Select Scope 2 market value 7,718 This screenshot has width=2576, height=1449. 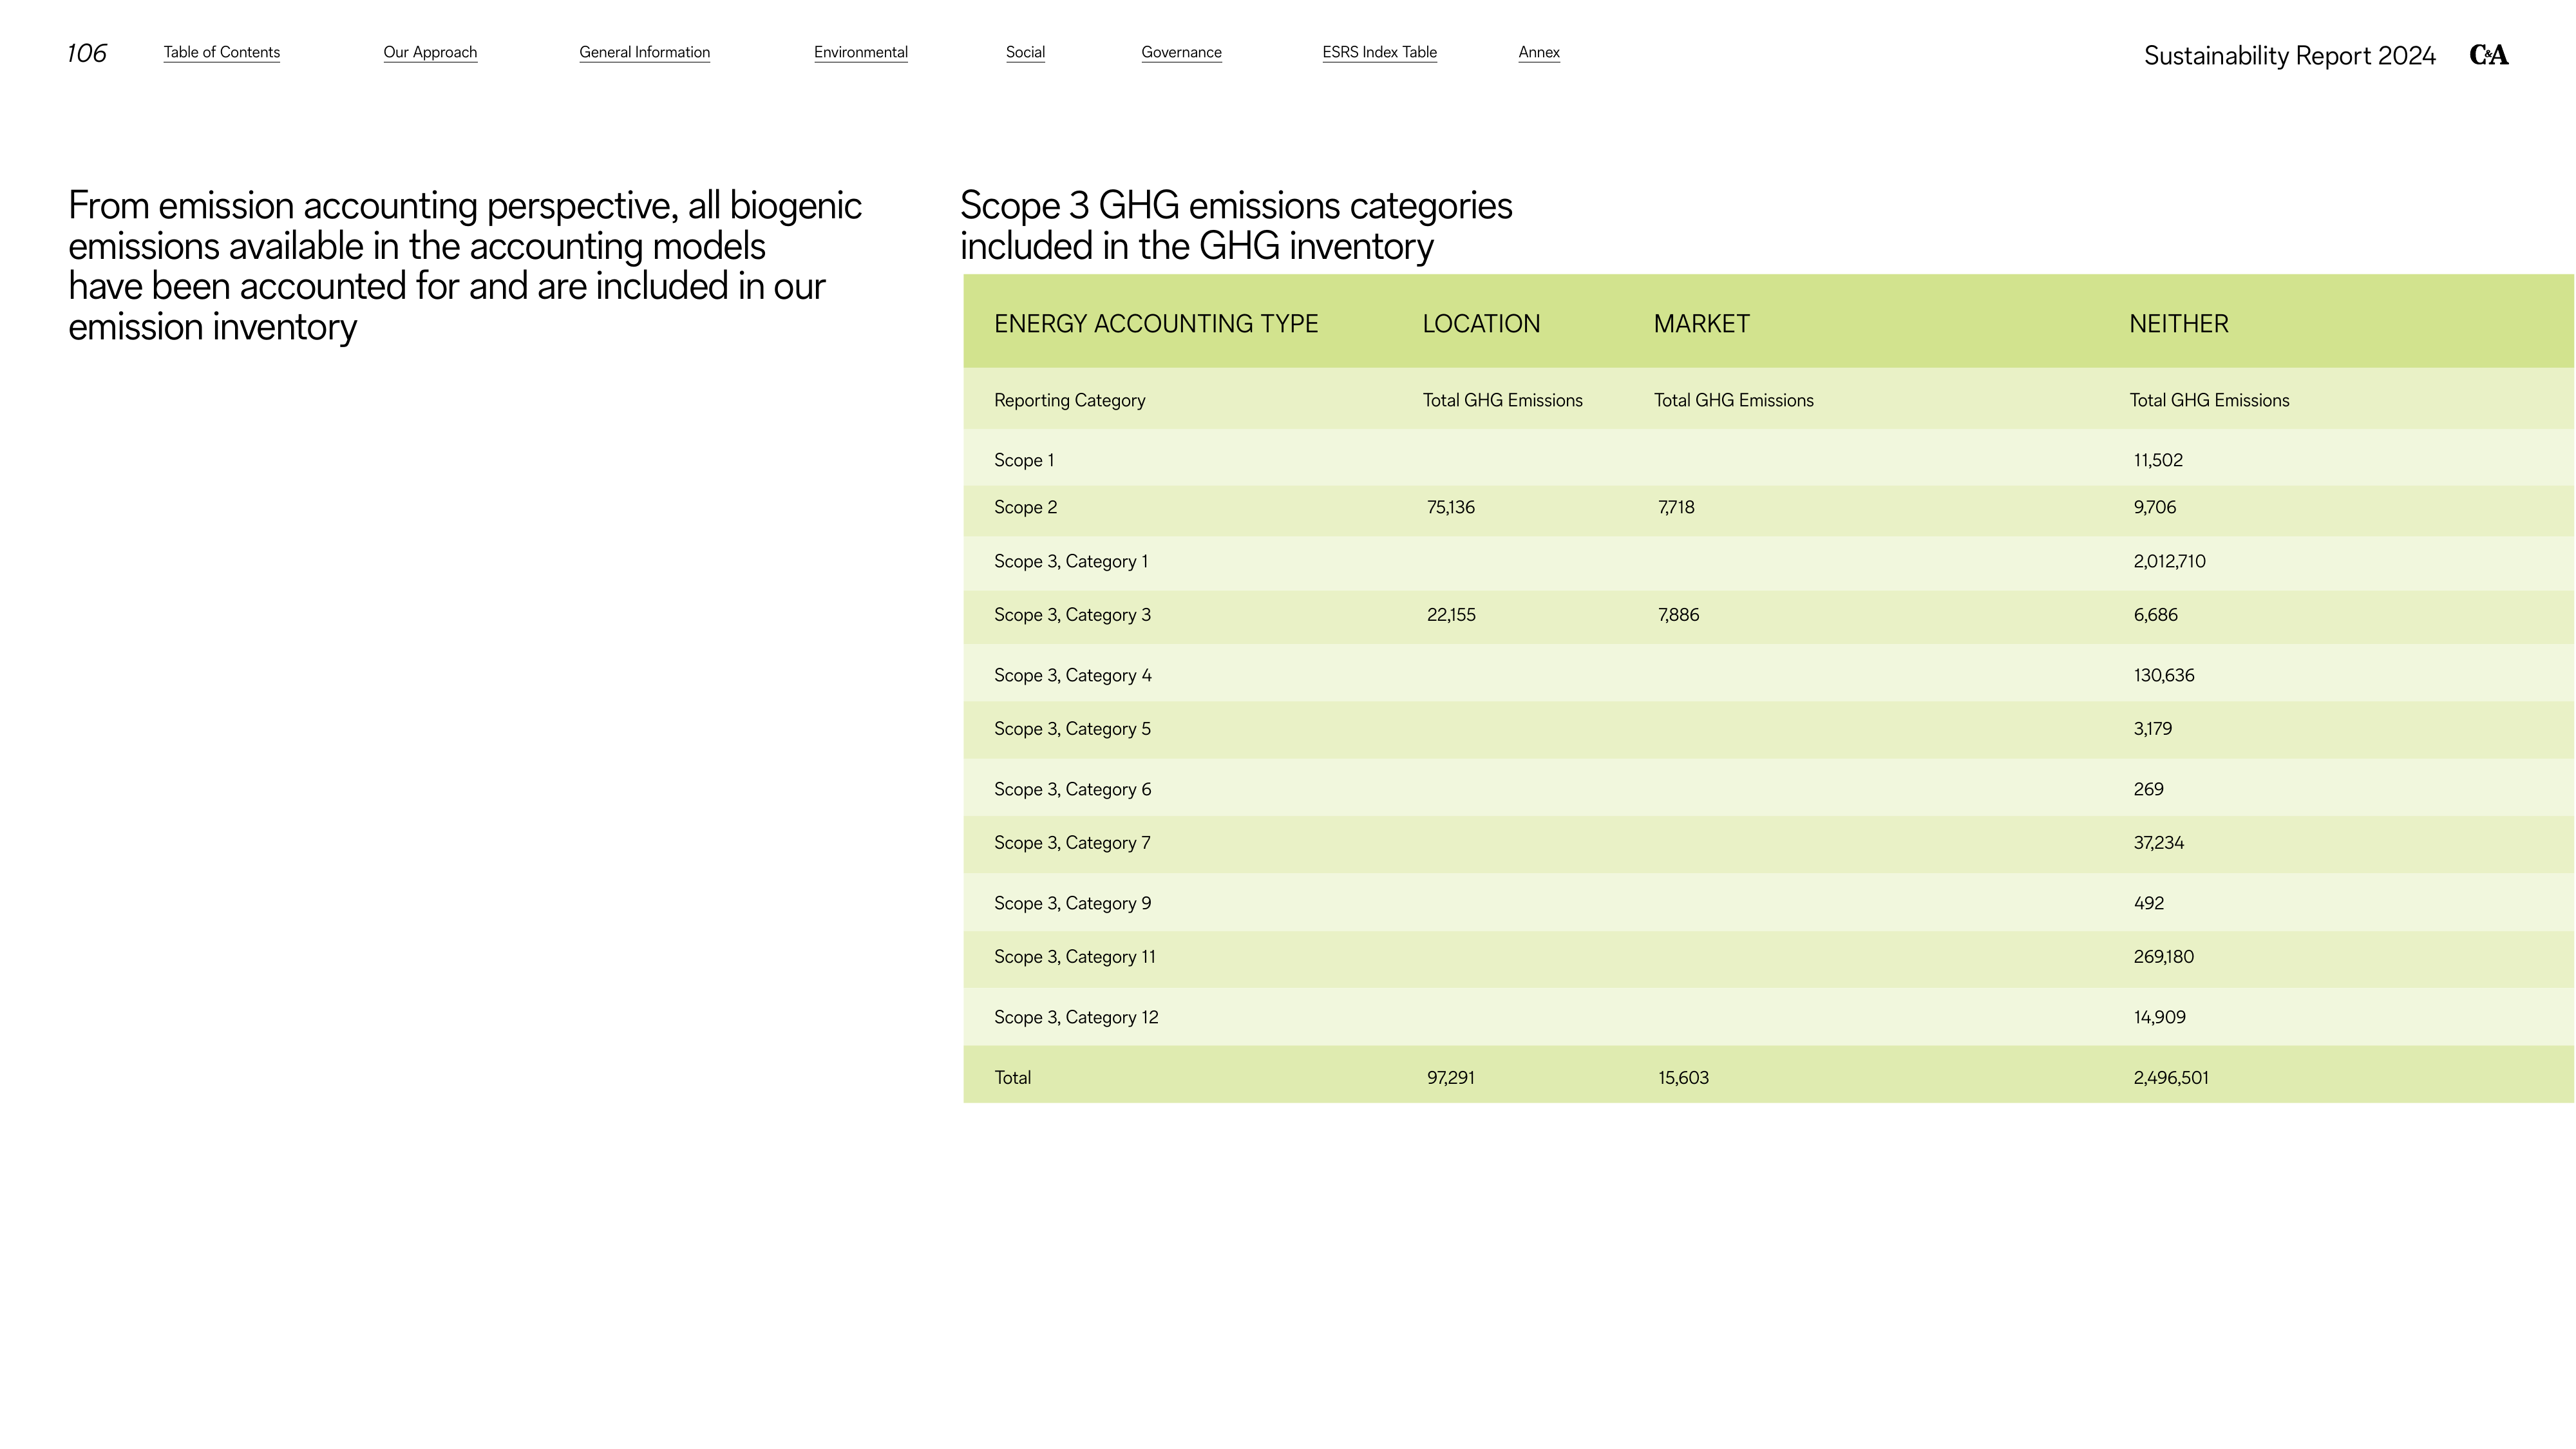coord(1675,508)
